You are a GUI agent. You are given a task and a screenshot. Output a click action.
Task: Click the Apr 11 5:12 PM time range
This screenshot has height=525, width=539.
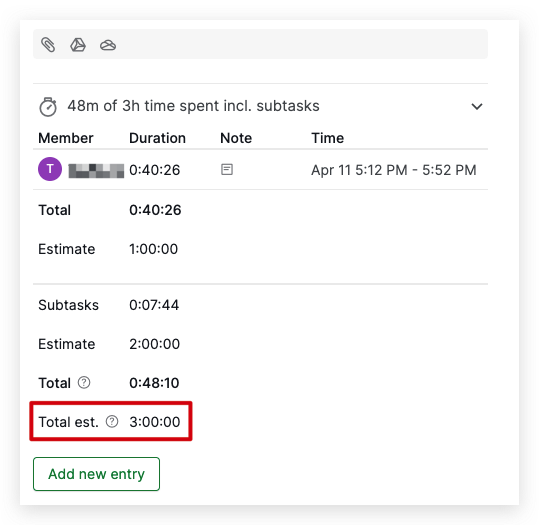coord(394,170)
